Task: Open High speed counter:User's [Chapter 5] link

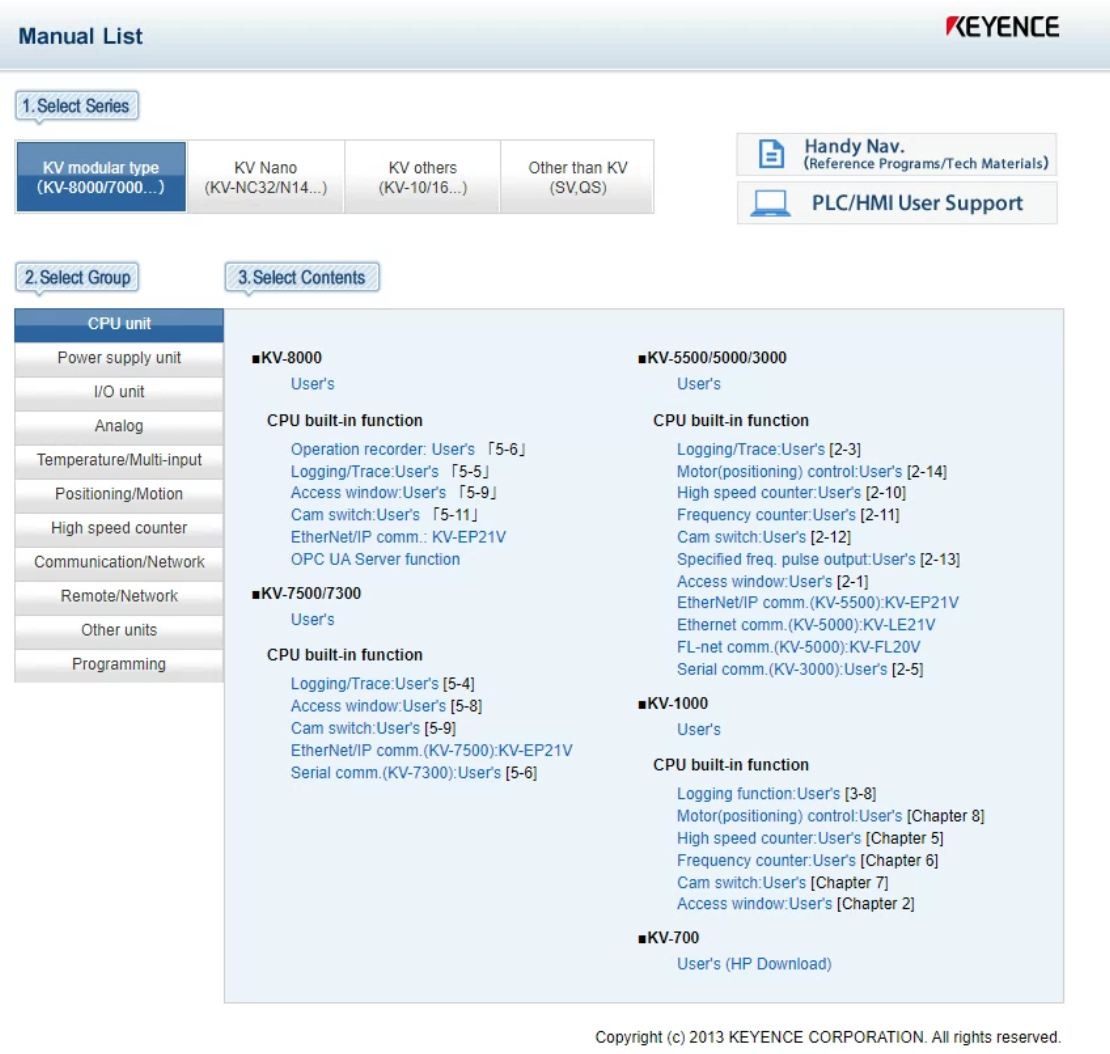Action: click(x=769, y=838)
